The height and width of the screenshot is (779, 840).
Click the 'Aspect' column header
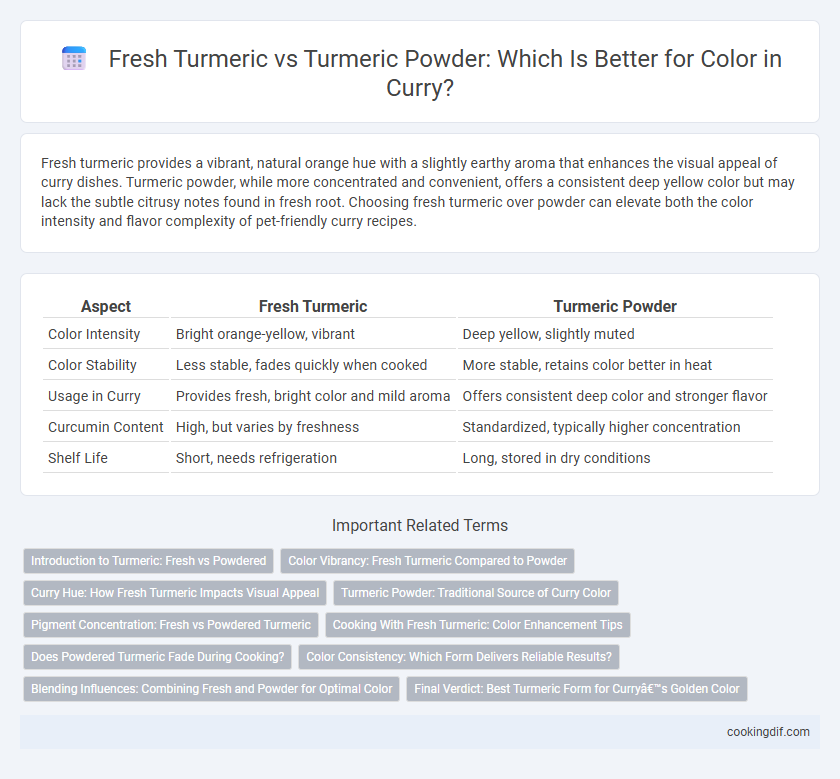pos(106,306)
